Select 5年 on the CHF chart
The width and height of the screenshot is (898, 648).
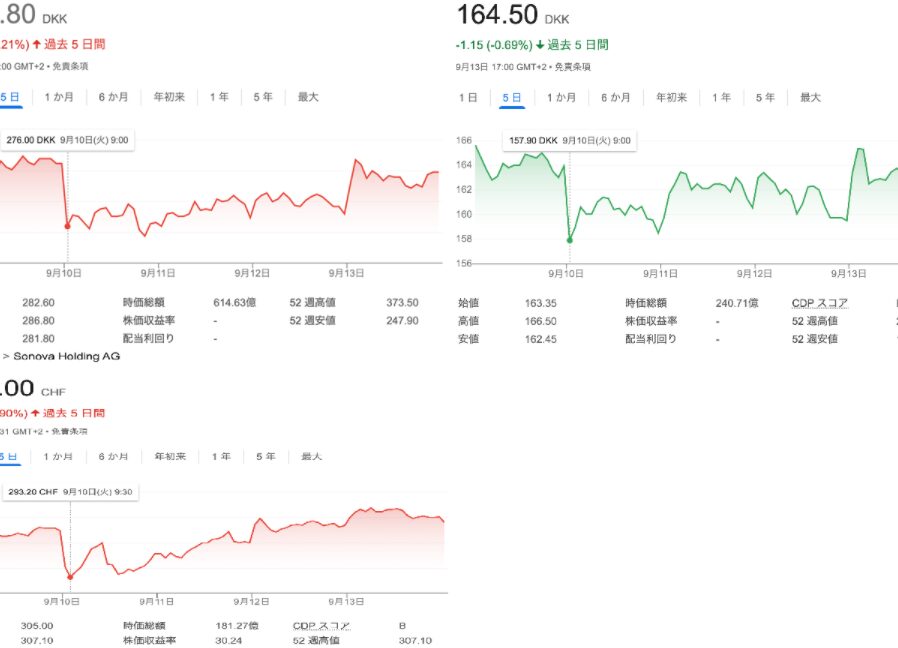pos(264,456)
